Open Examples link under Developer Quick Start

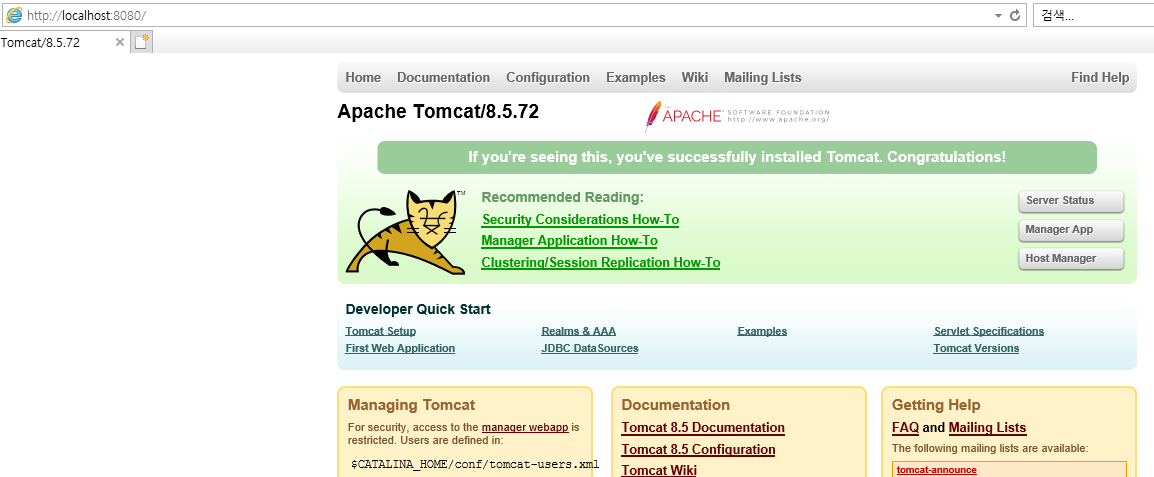(x=762, y=331)
